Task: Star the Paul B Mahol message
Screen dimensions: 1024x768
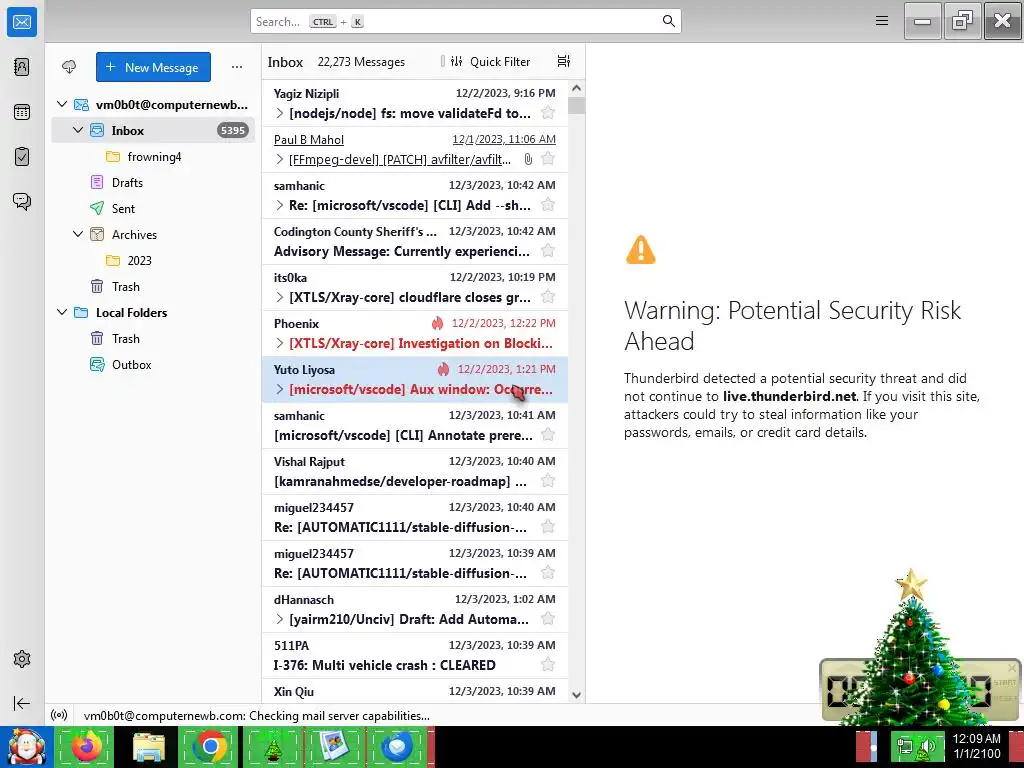Action: coord(548,159)
